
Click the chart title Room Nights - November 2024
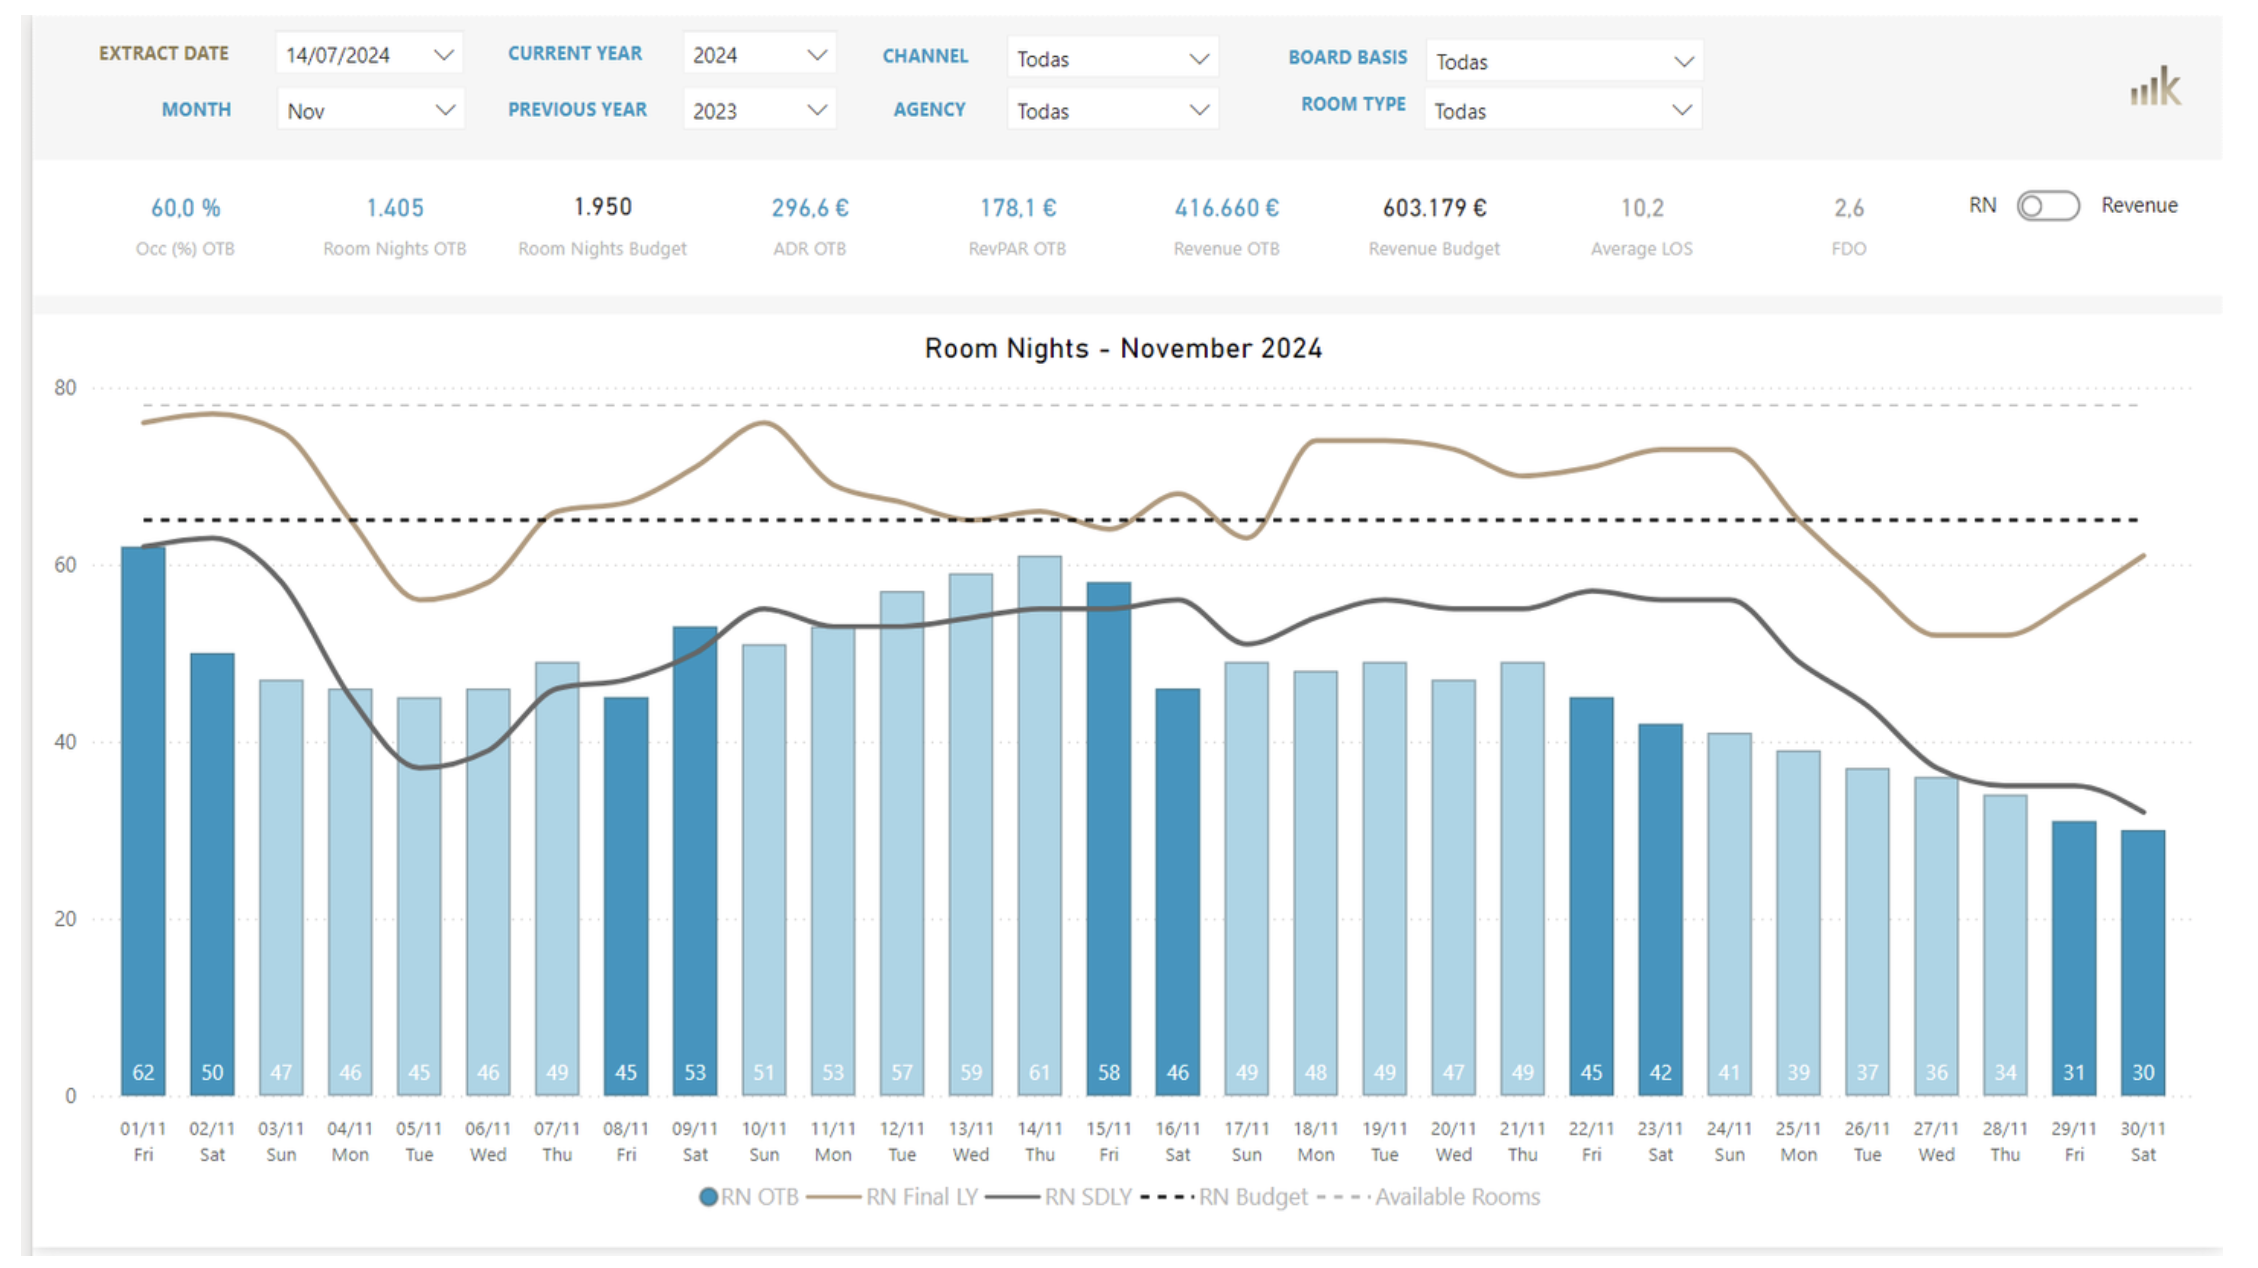[1123, 348]
